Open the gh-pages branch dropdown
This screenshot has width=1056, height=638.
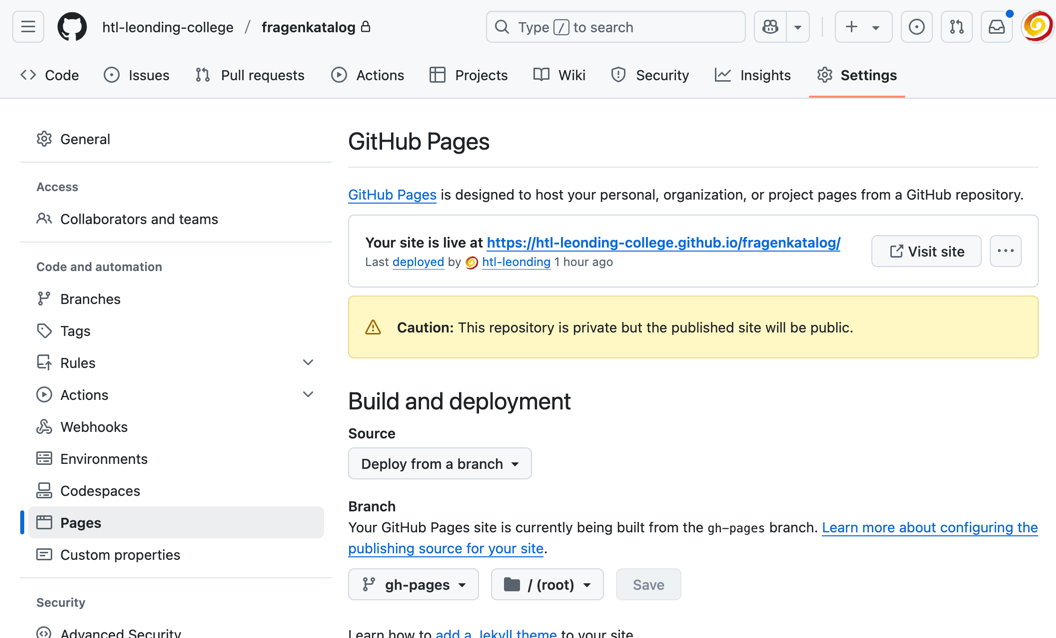pos(413,585)
